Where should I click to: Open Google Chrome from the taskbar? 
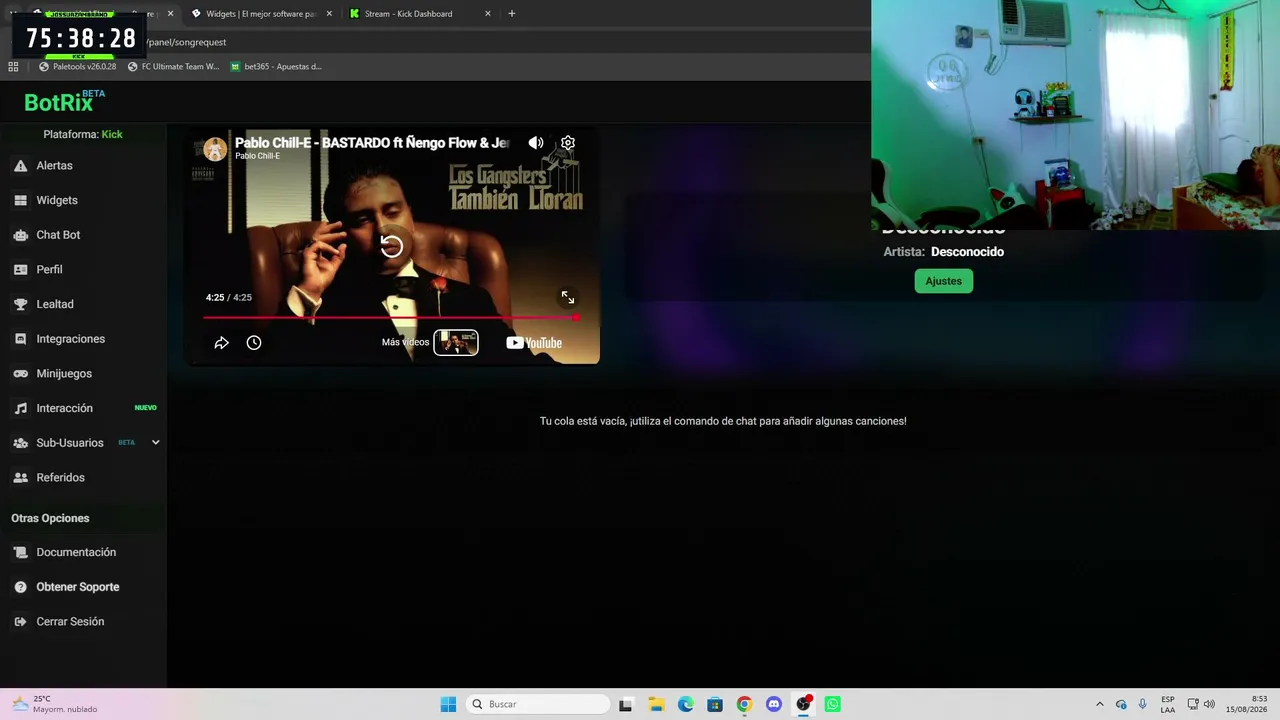point(744,704)
